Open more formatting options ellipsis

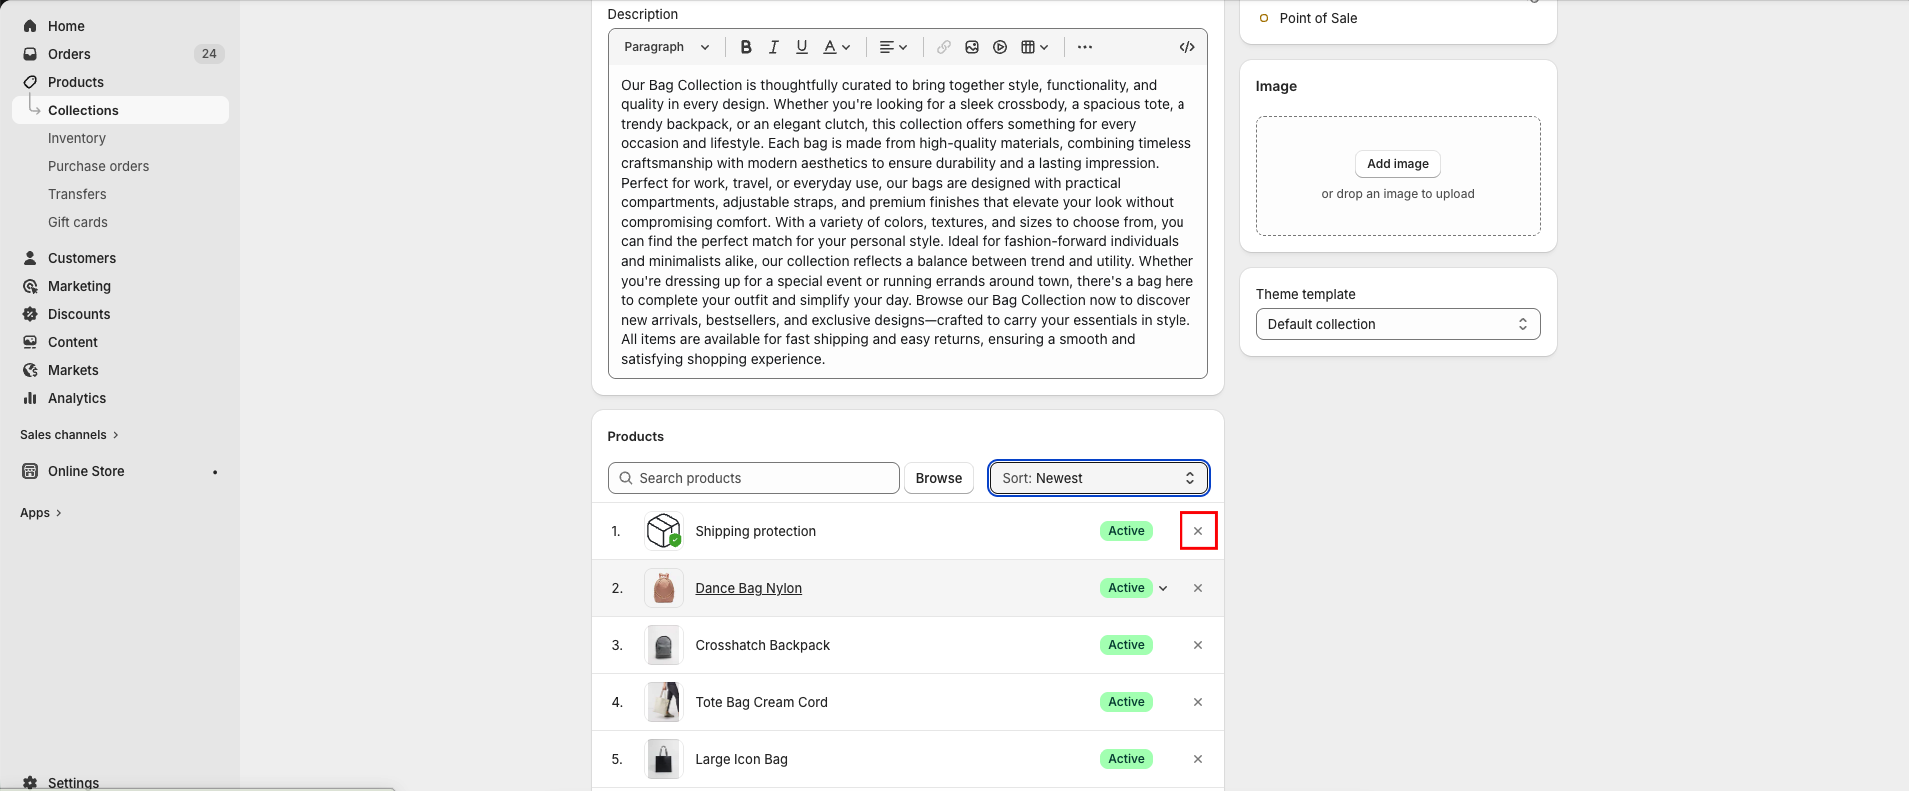point(1085,47)
